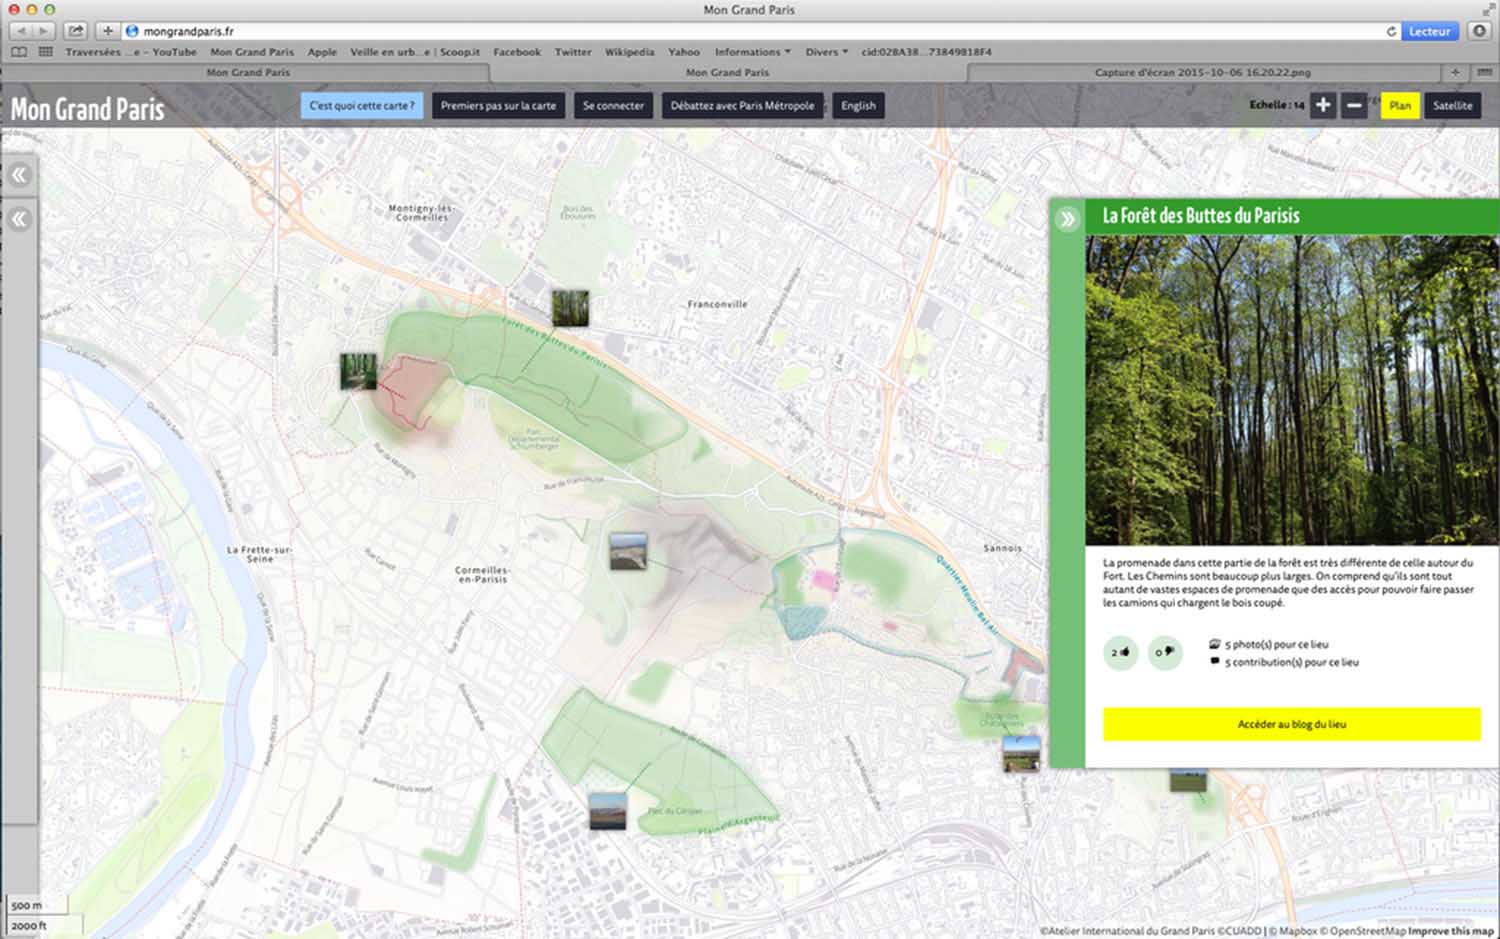Click the Safari share icon
Viewport: 1500px width, 939px height.
[76, 31]
